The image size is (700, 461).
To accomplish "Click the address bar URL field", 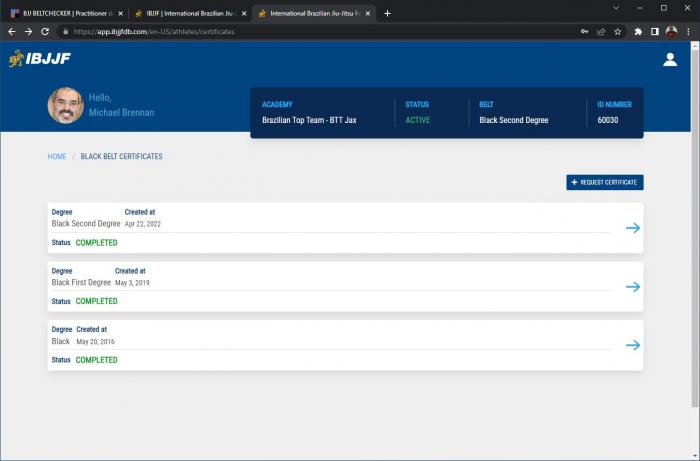I will pos(300,32).
